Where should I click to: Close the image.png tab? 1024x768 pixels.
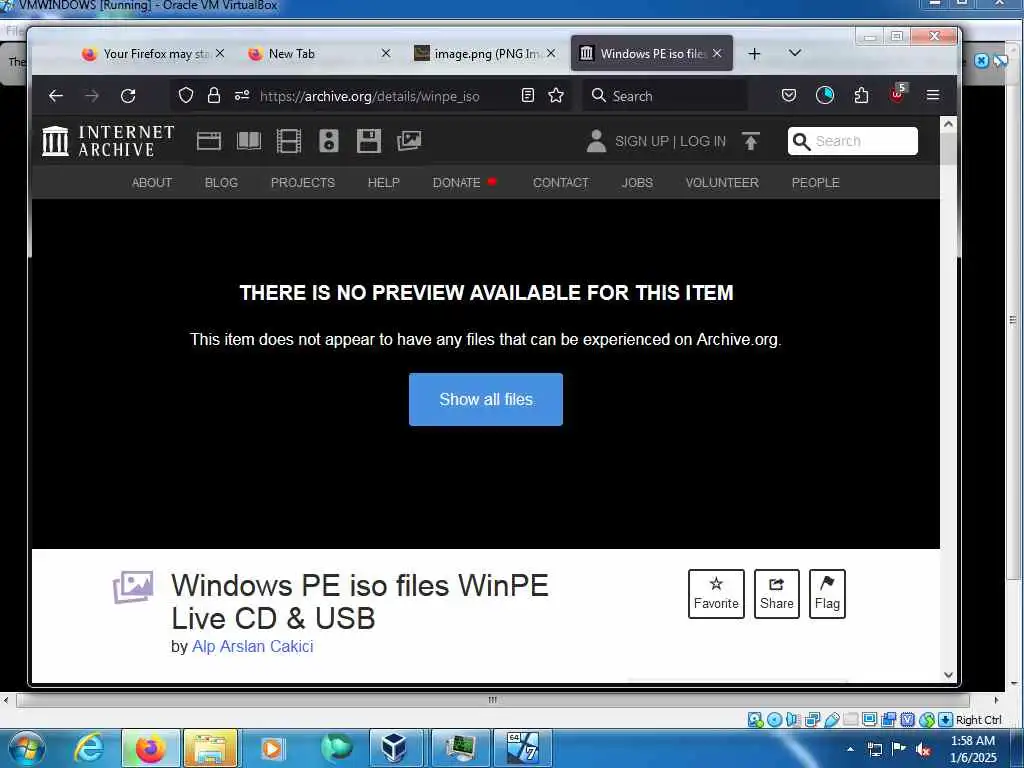pos(551,54)
